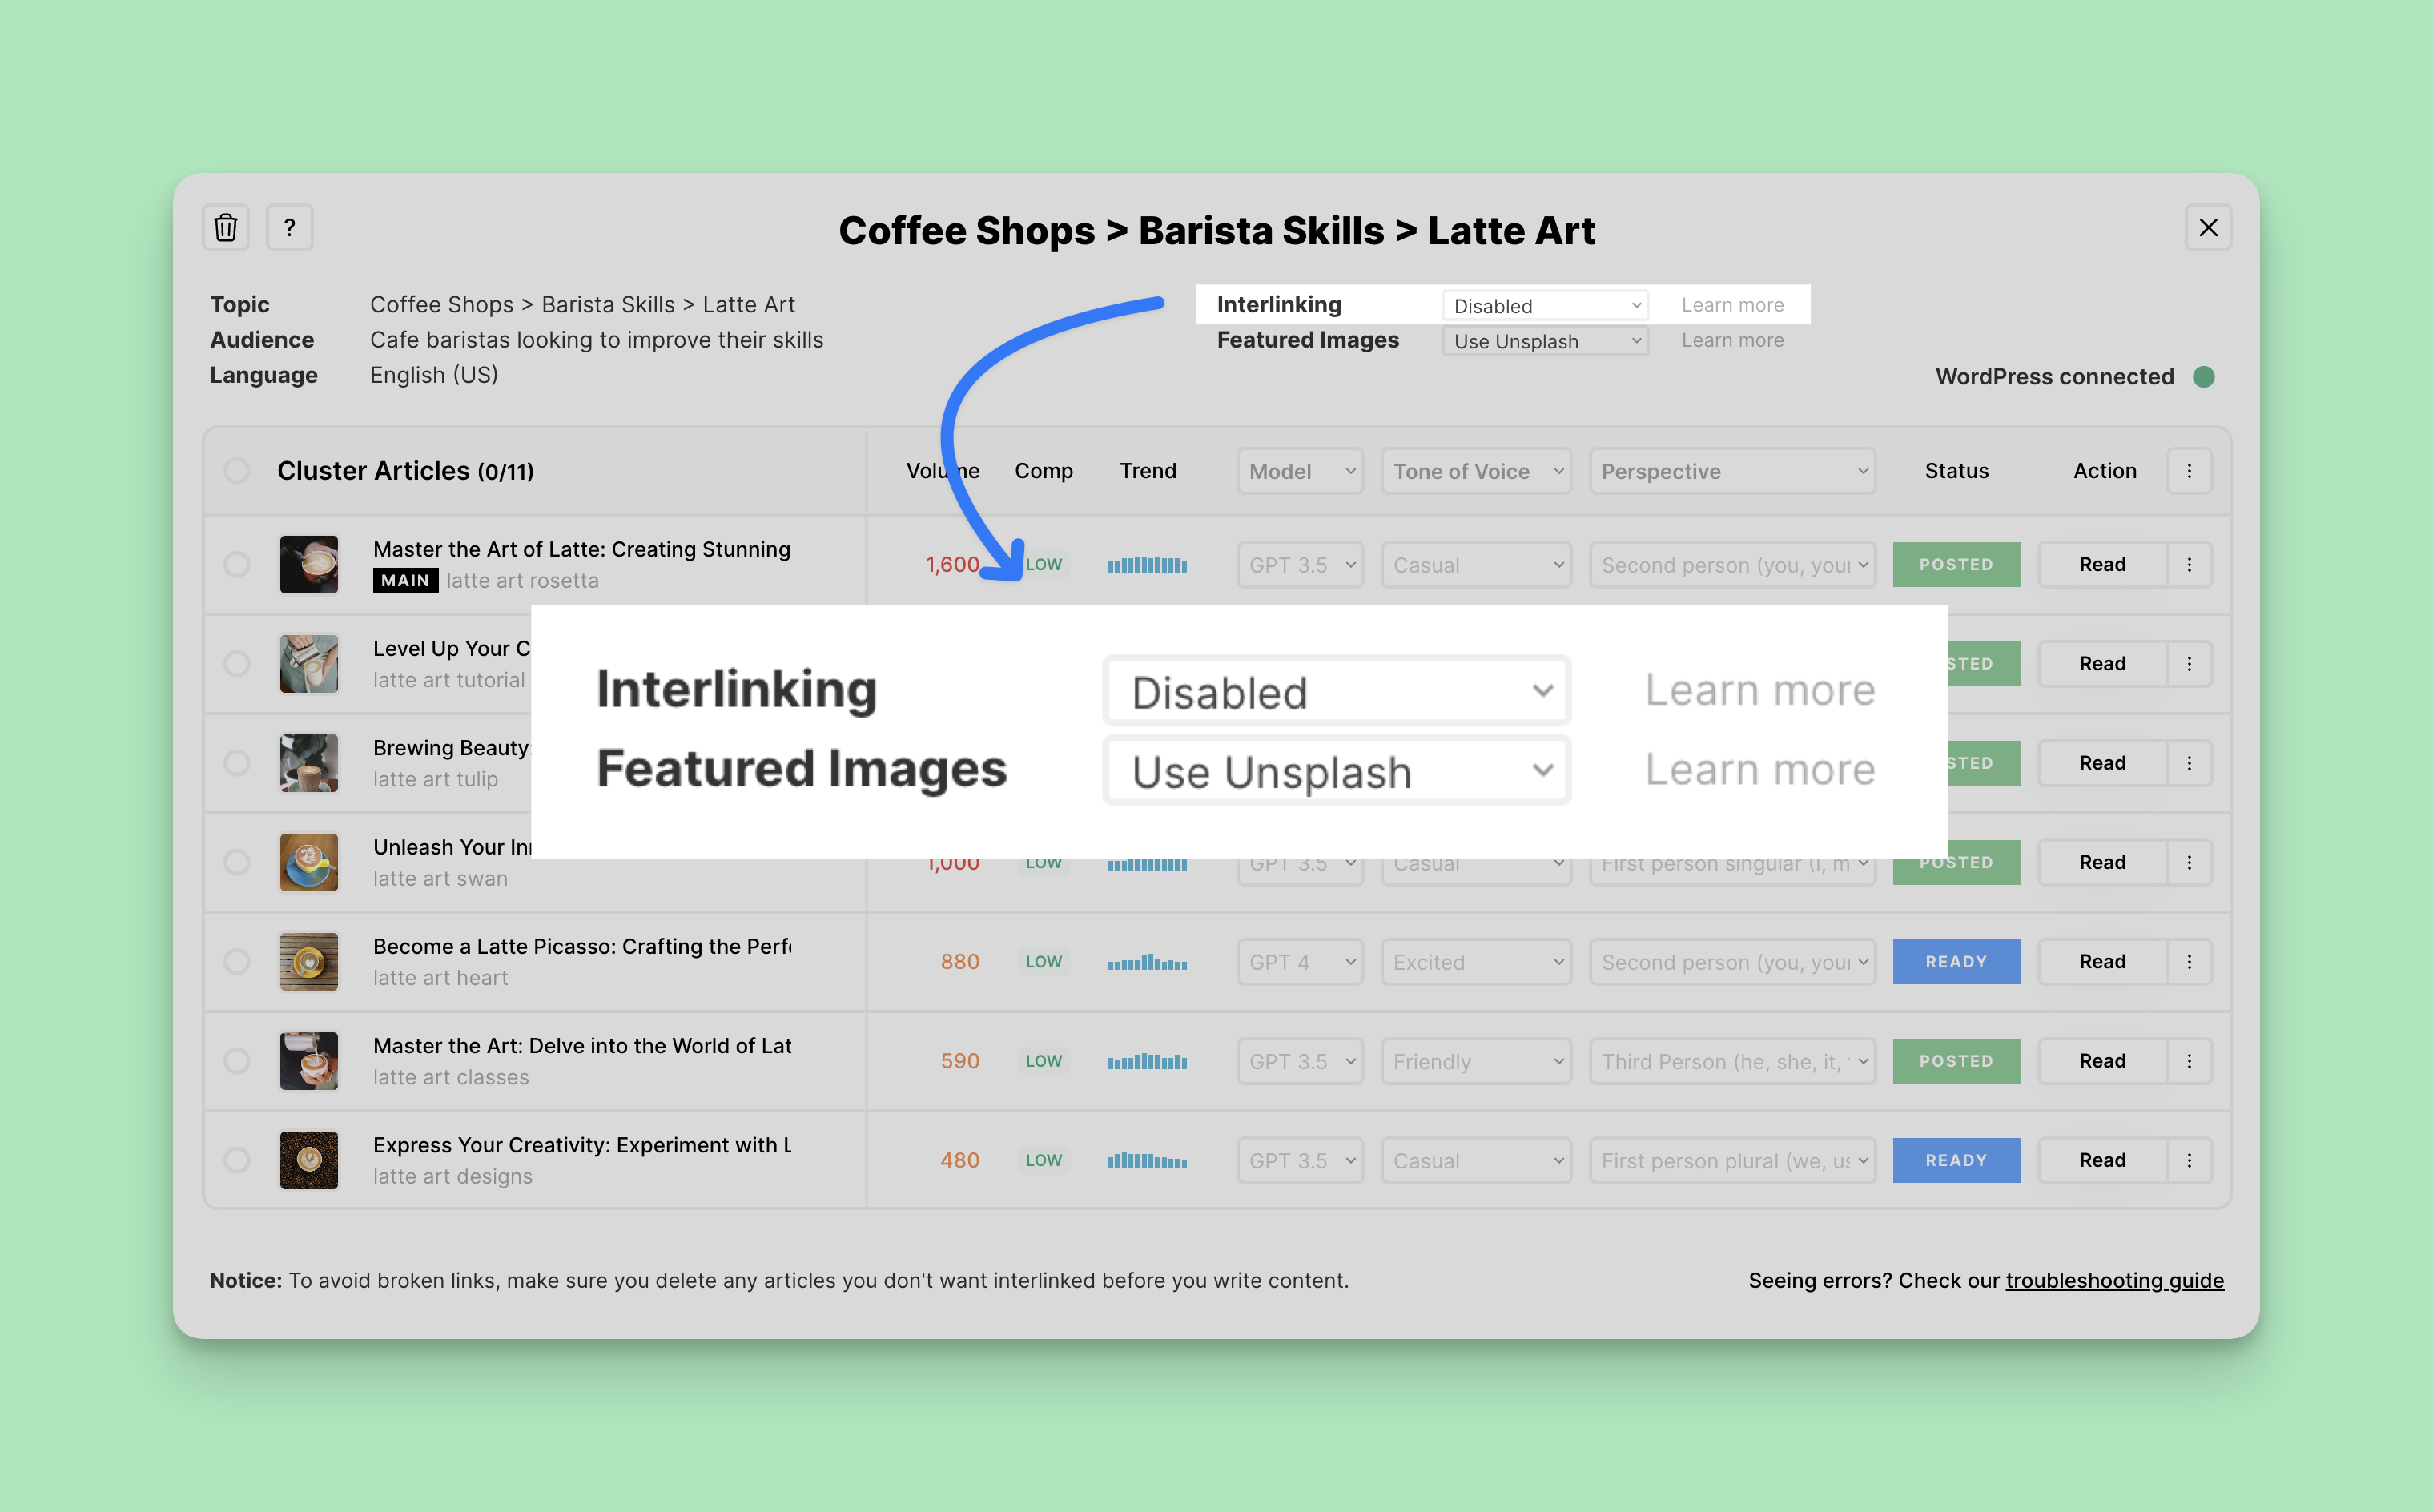The image size is (2433, 1512).
Task: Click the WordPress connected green status dot
Action: click(x=2203, y=377)
